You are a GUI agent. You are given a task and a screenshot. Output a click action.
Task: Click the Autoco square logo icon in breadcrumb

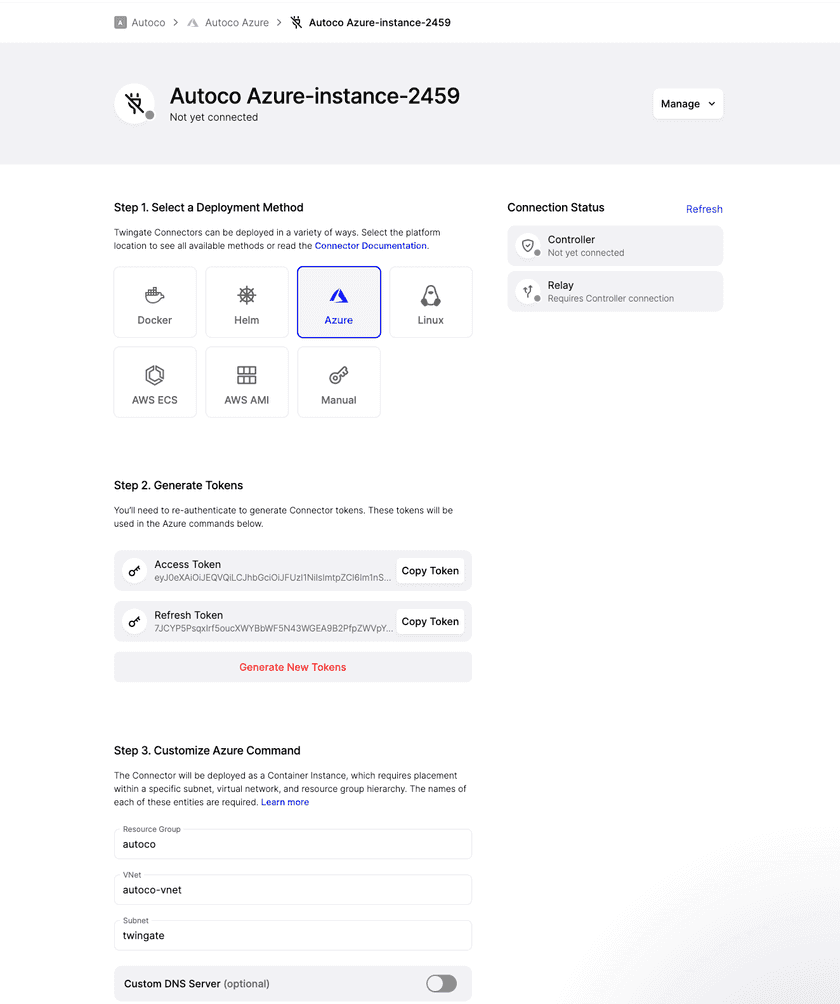click(120, 22)
